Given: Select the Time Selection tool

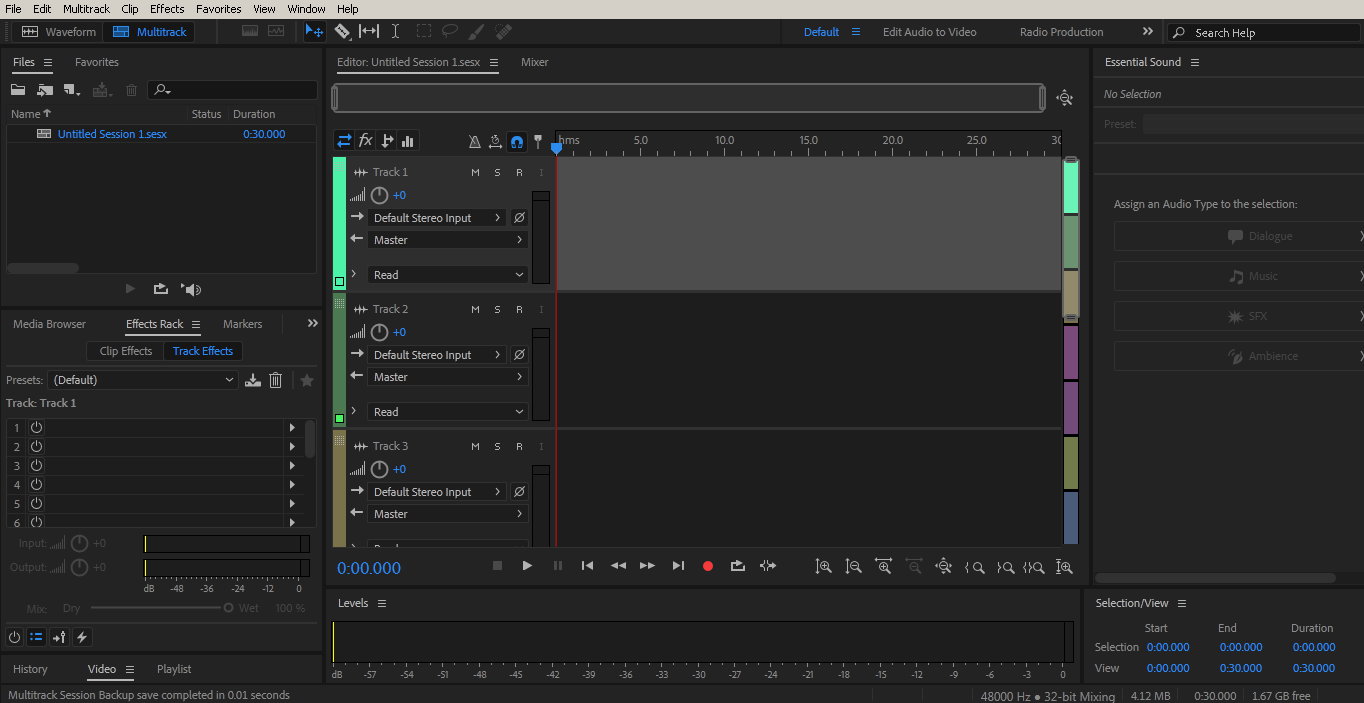Looking at the screenshot, I should tap(396, 32).
